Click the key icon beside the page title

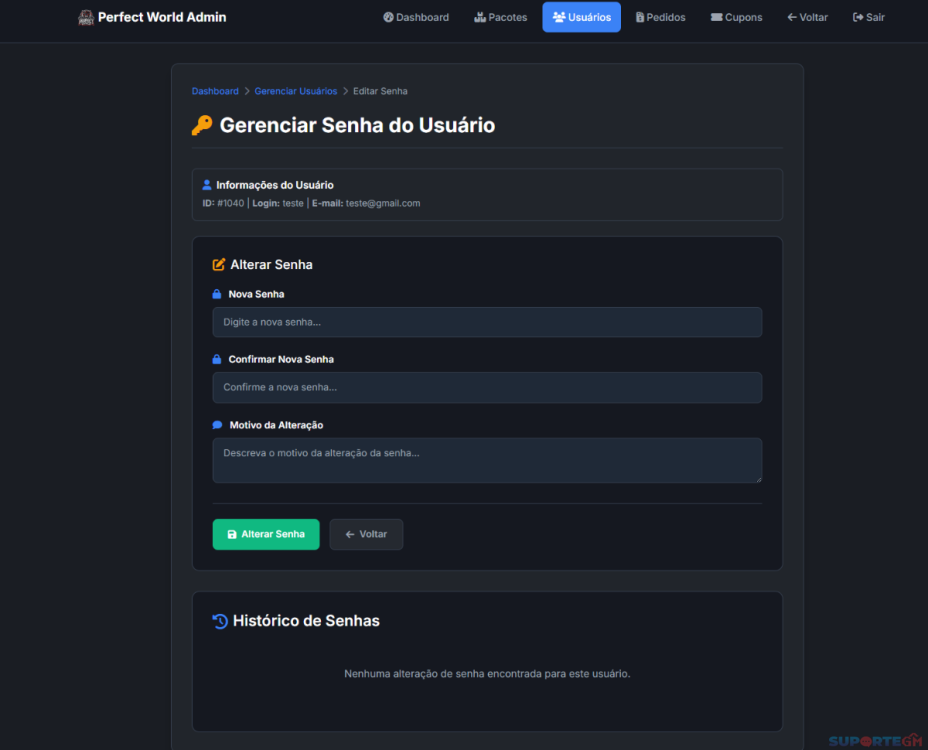pyautogui.click(x=202, y=125)
